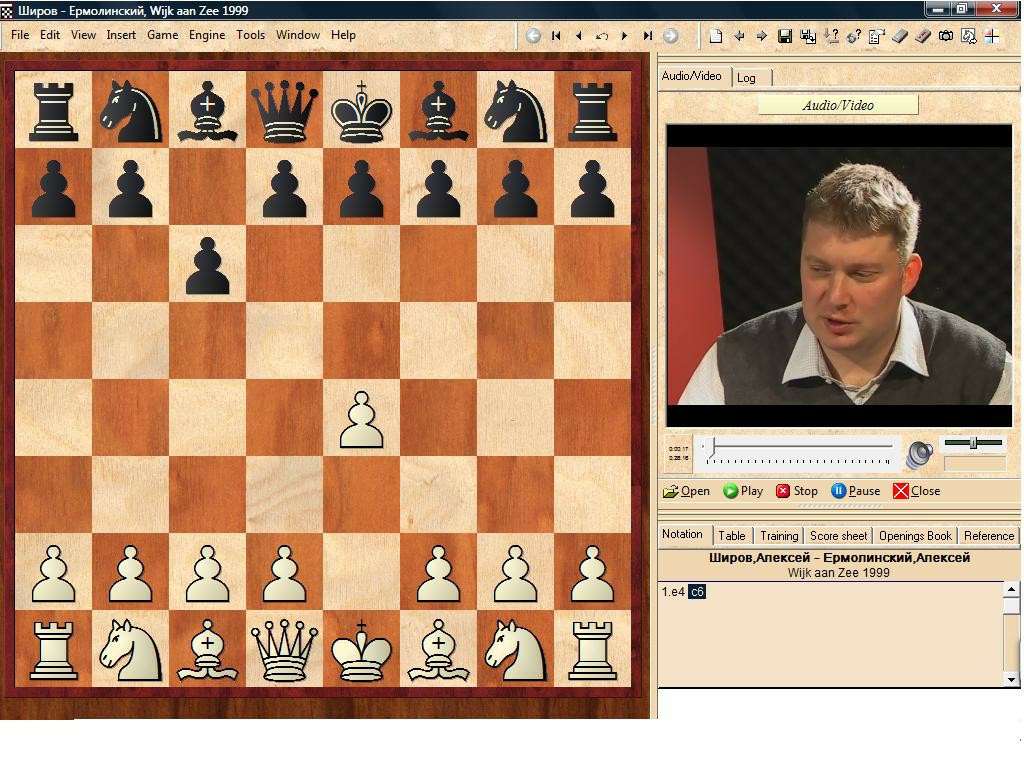1024x768 pixels.
Task: Click the game title Широв – Ермолинский header
Action: 839,558
